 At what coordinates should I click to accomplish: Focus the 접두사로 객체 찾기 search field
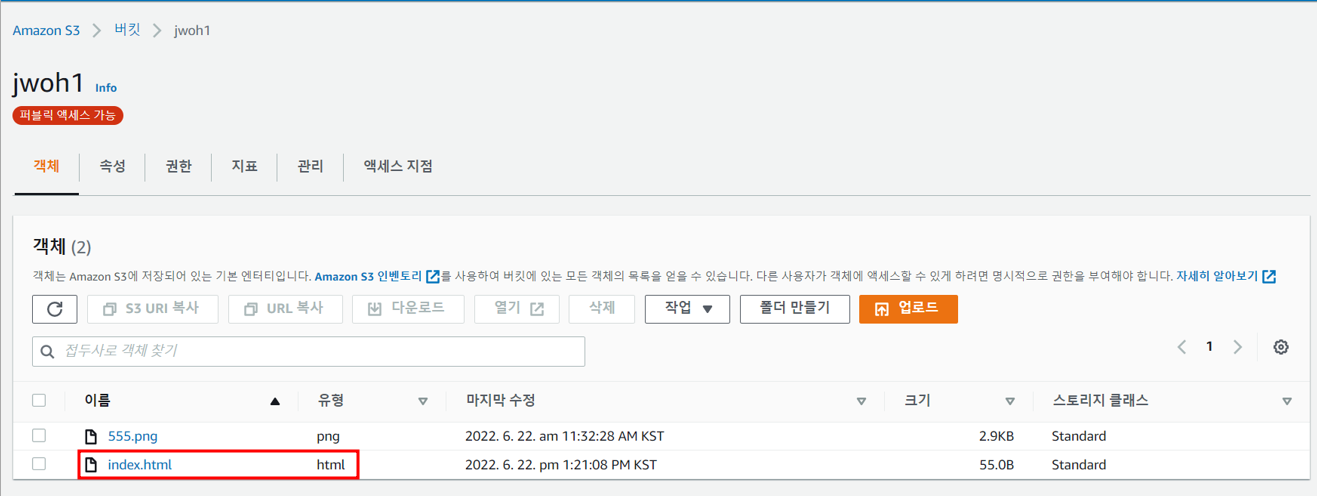pos(309,352)
